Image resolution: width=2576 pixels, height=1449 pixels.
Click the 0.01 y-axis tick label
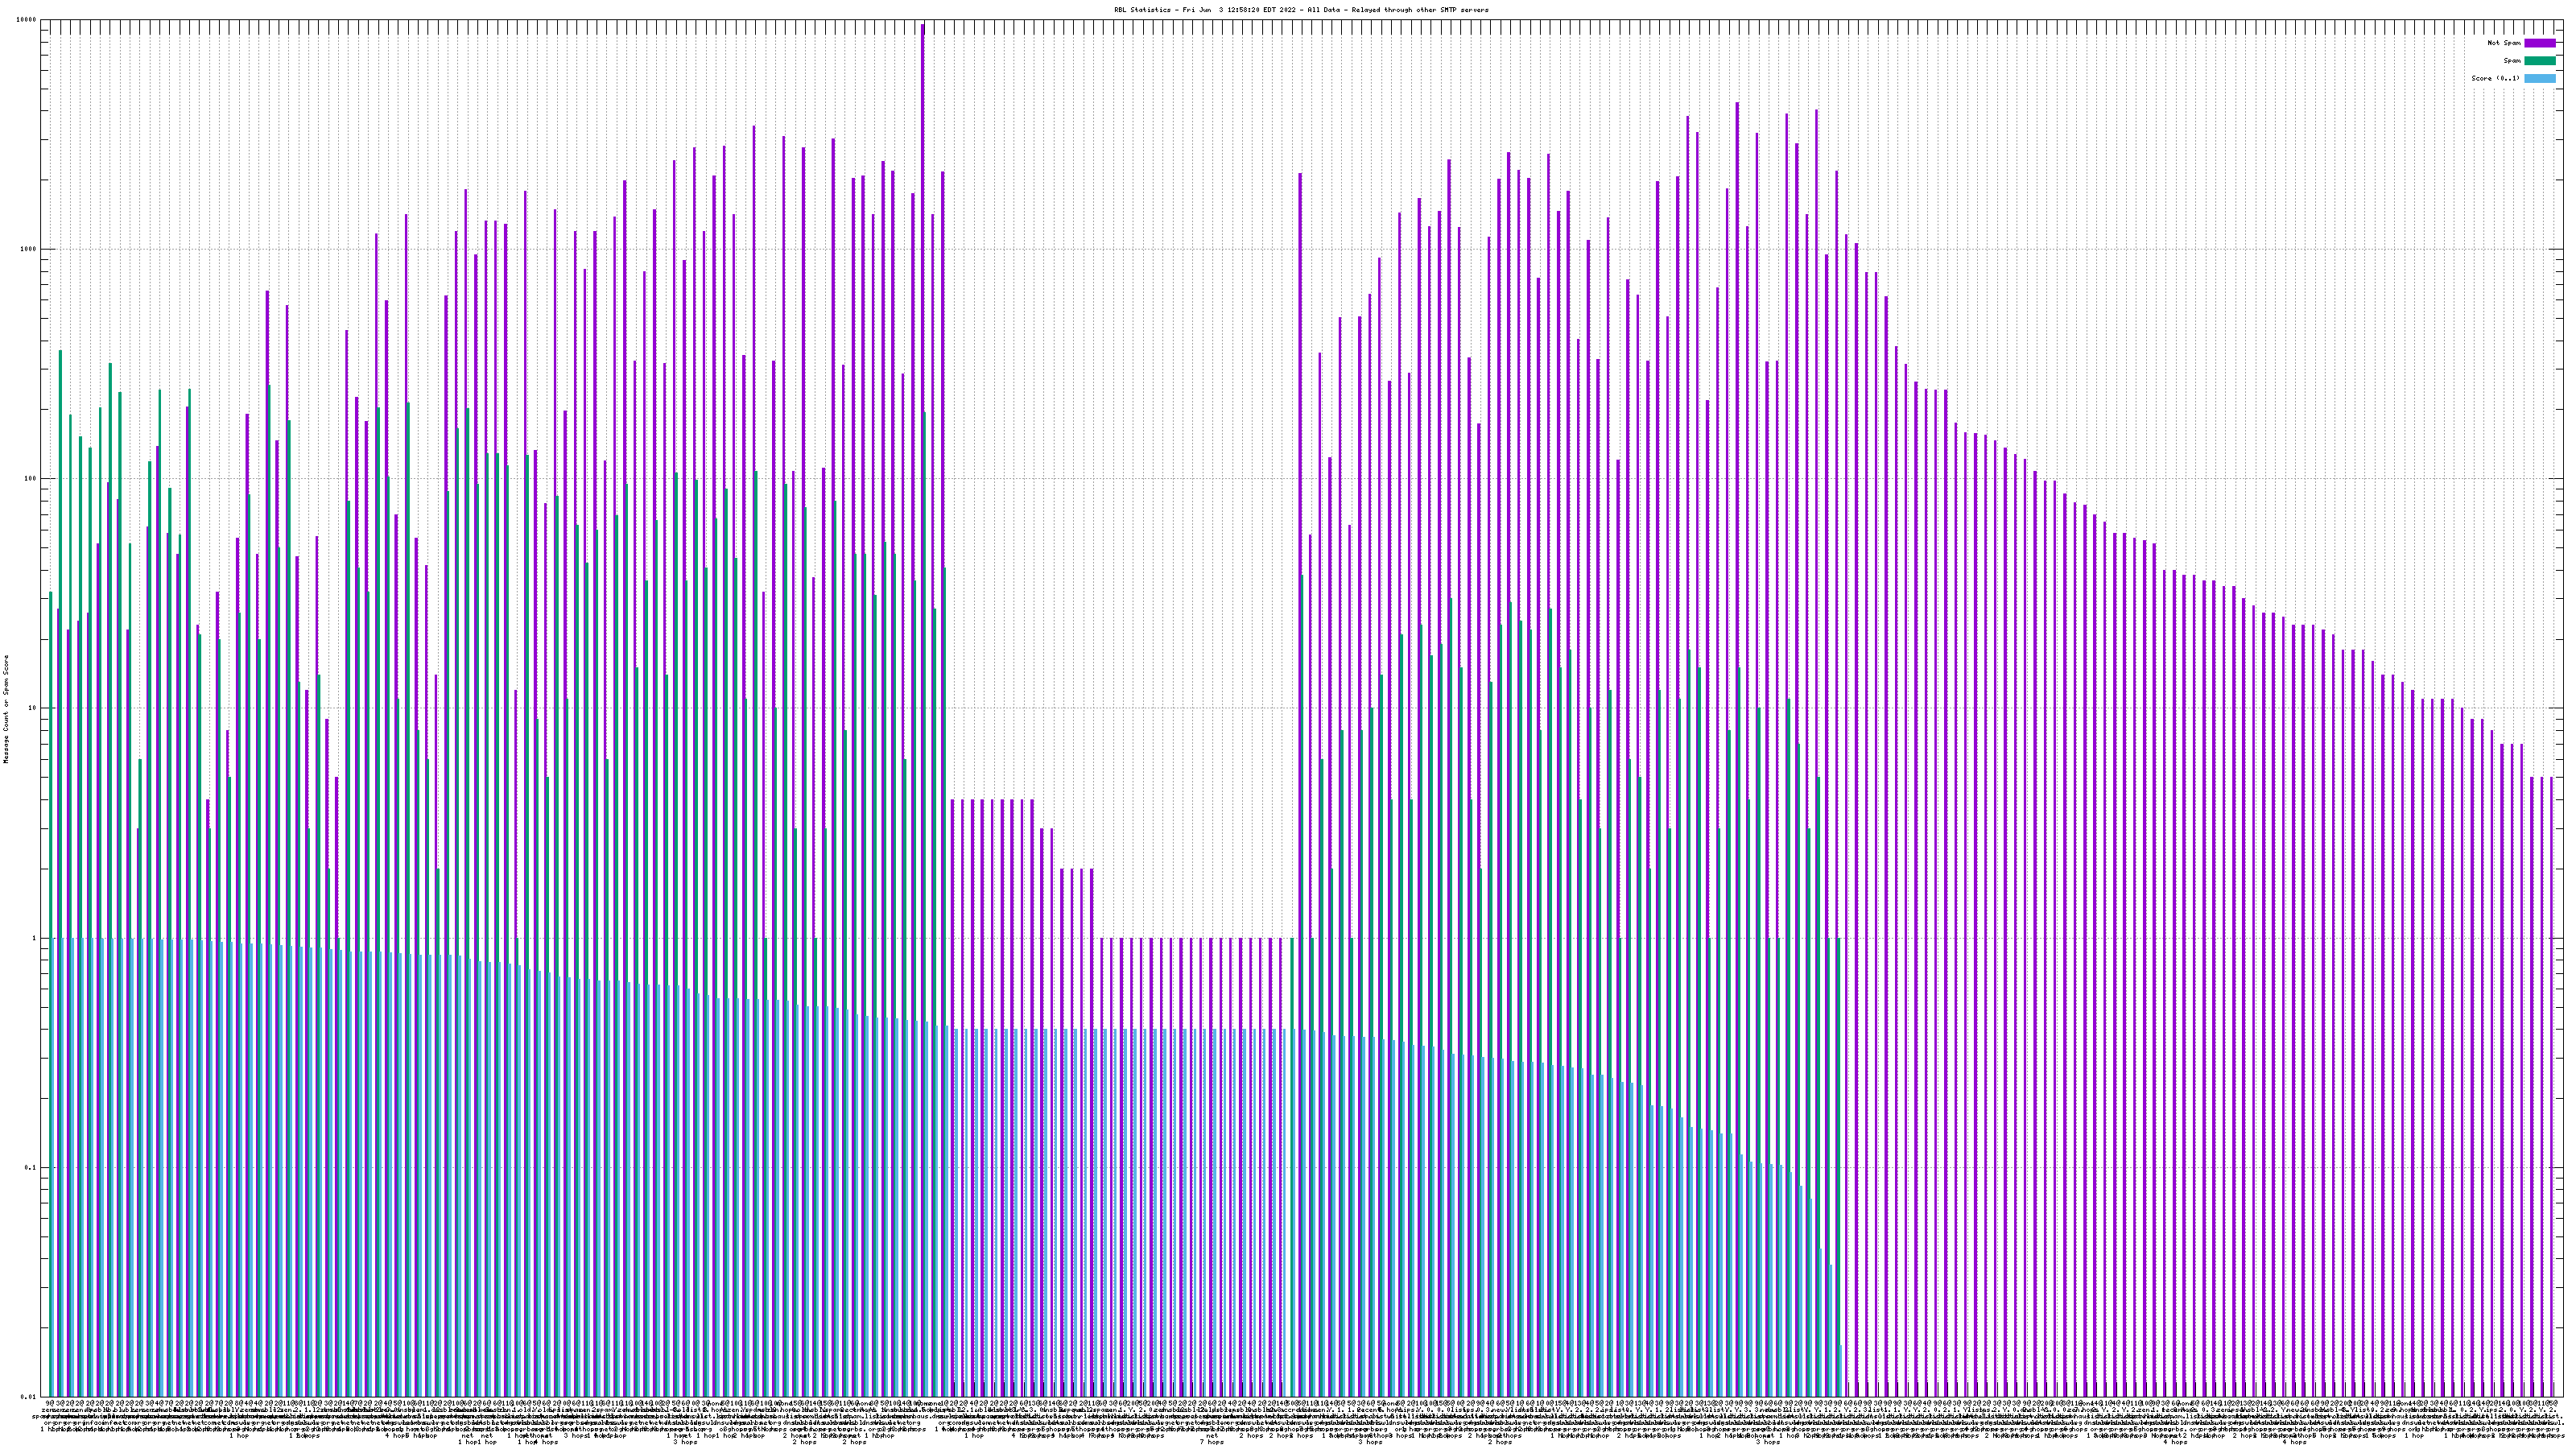point(28,1397)
